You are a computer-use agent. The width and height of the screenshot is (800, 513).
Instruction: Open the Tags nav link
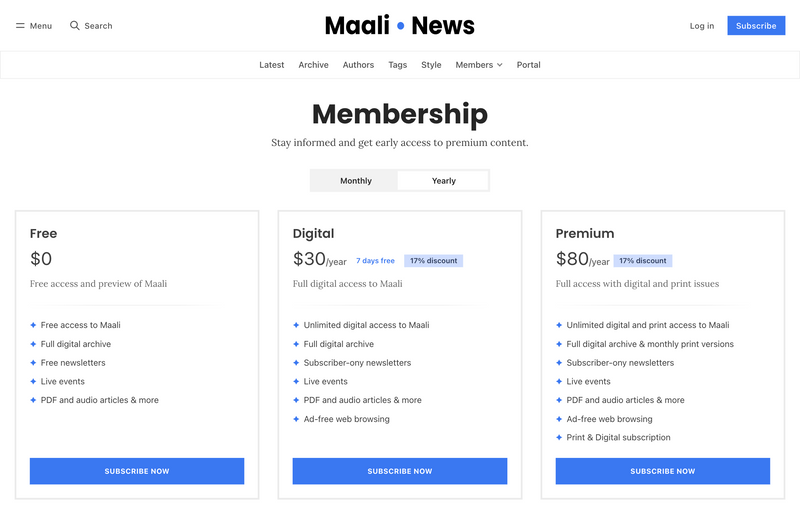click(397, 65)
